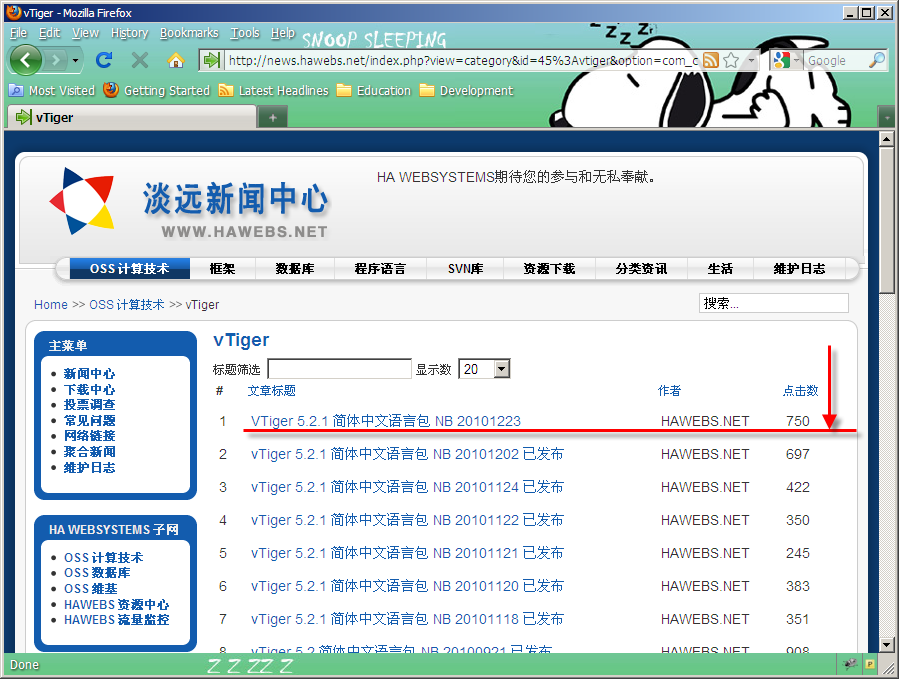899x679 pixels.
Task: Open article VTiger 5.2.1 NB 20101223
Action: click(386, 421)
